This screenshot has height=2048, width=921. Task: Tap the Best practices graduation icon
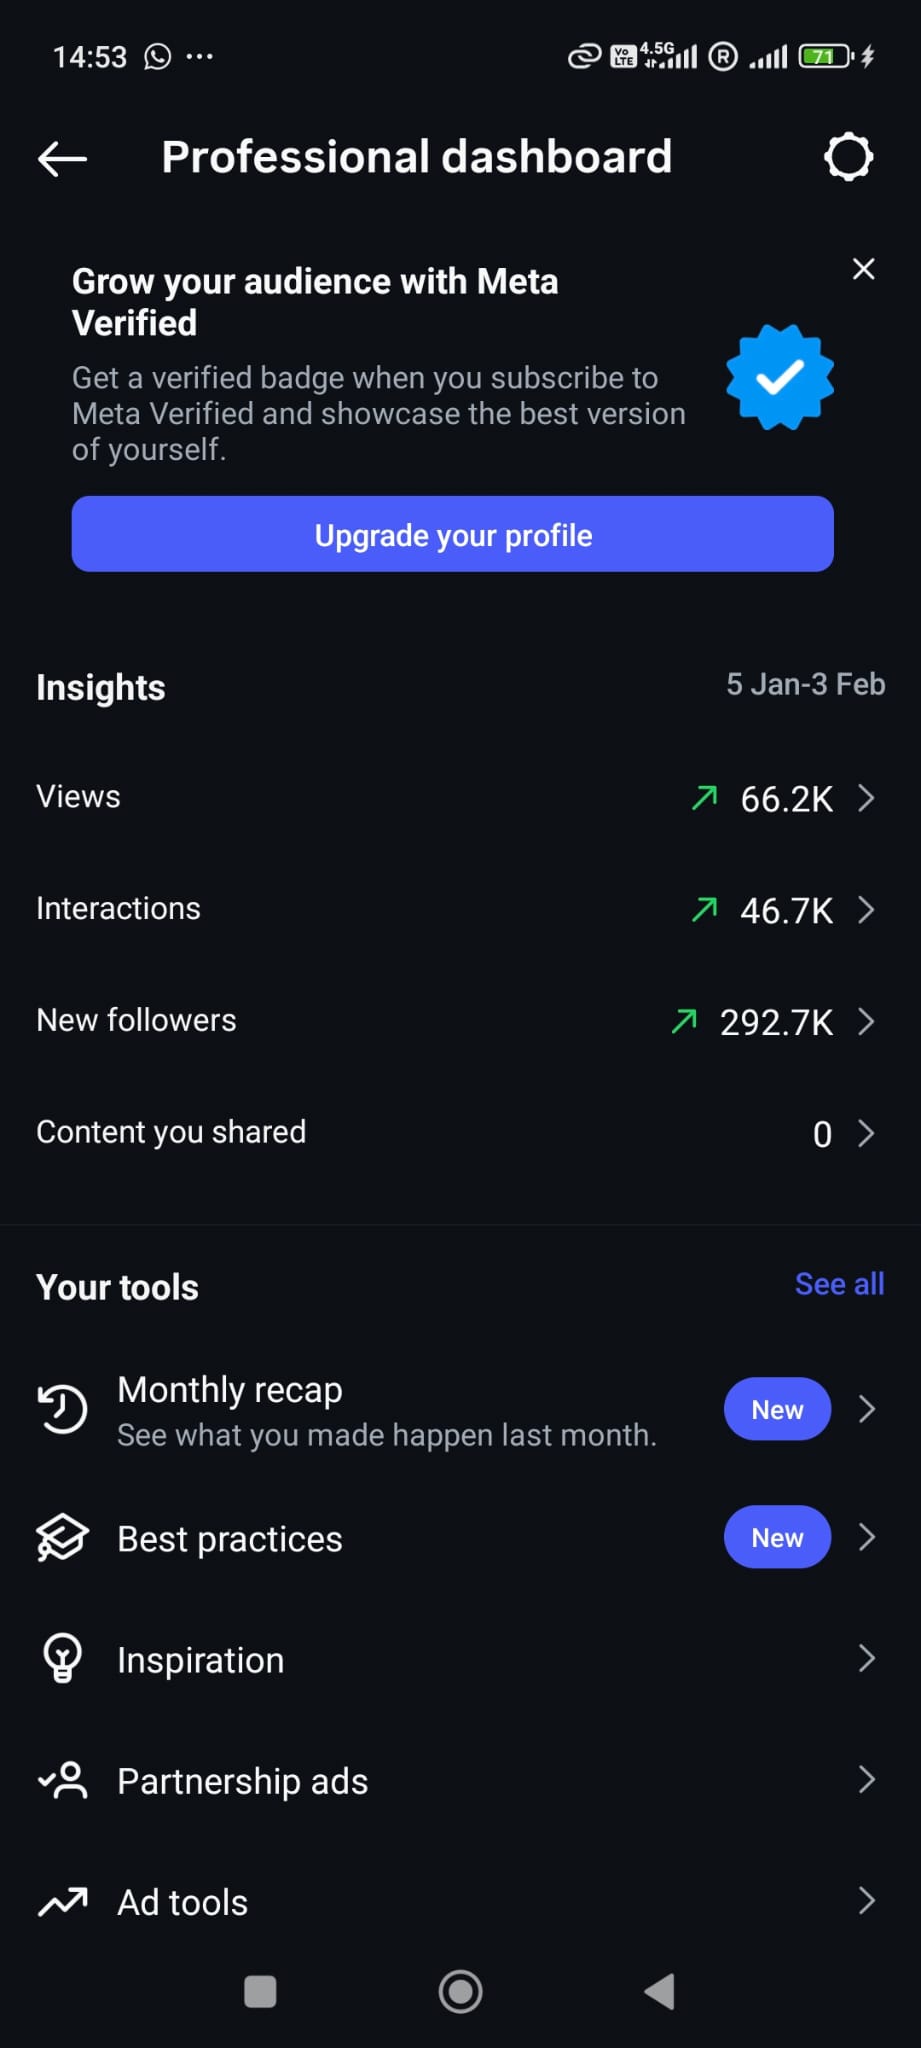(63, 1538)
